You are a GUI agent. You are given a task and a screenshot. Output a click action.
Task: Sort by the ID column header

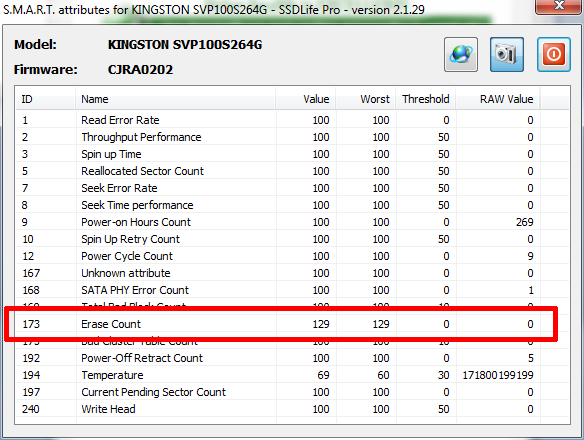click(45, 99)
